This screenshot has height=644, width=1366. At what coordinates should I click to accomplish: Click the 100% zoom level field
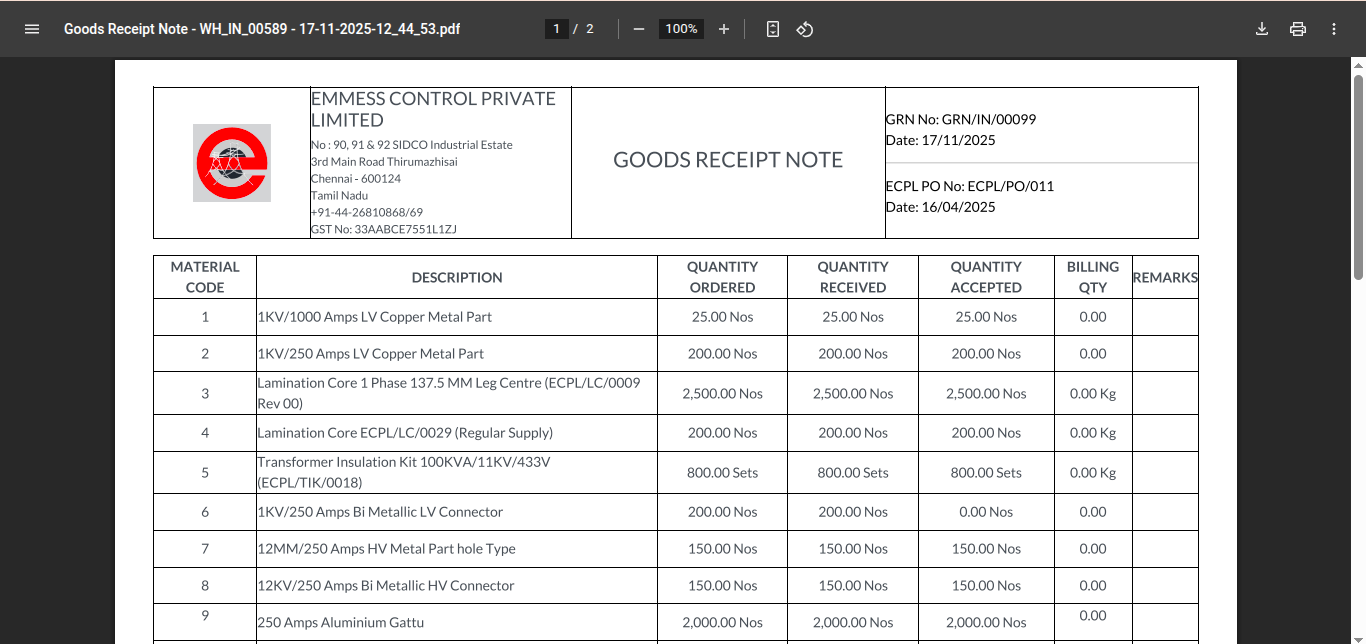click(681, 29)
